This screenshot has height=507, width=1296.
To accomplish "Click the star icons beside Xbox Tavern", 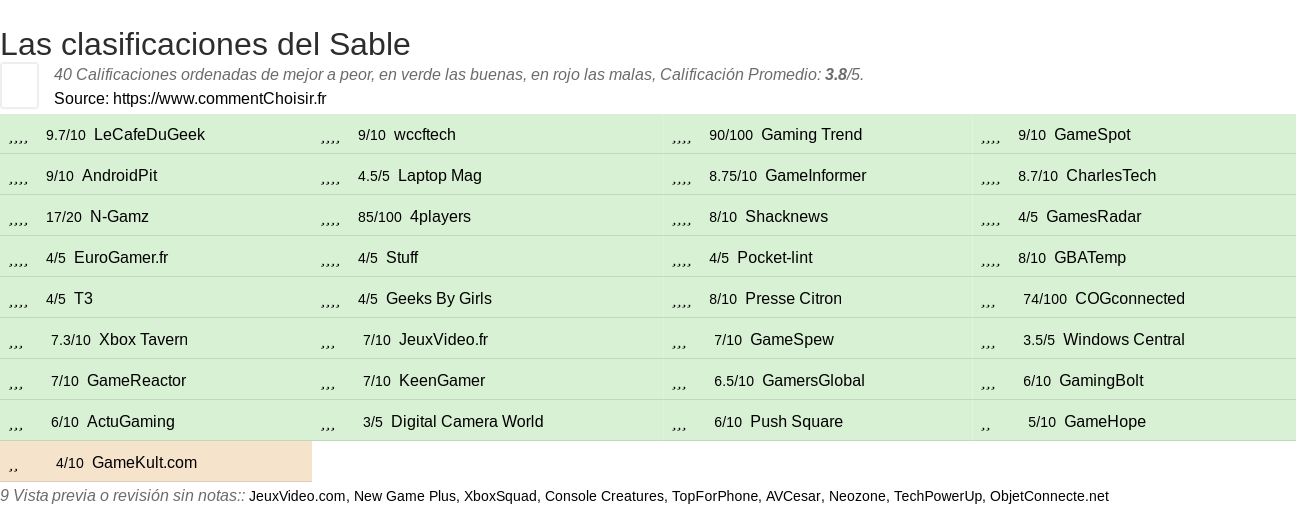I will point(16,342).
